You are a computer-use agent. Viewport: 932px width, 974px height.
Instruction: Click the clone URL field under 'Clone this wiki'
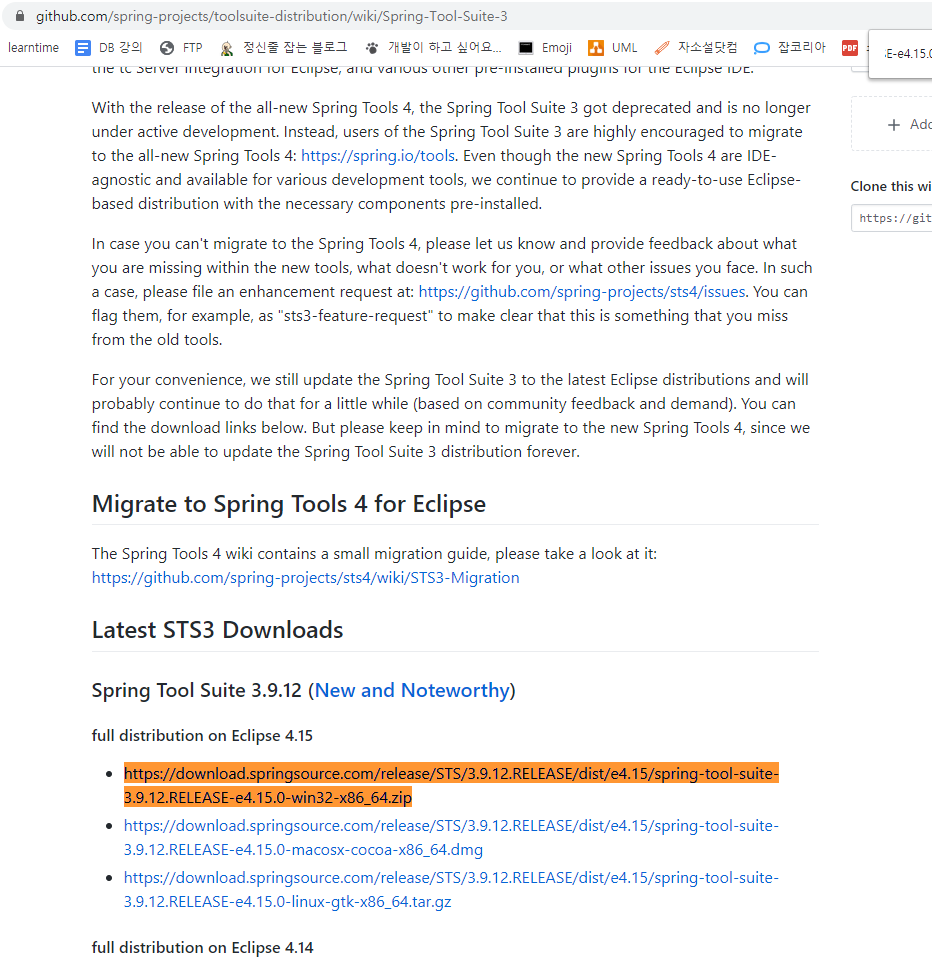(x=892, y=218)
